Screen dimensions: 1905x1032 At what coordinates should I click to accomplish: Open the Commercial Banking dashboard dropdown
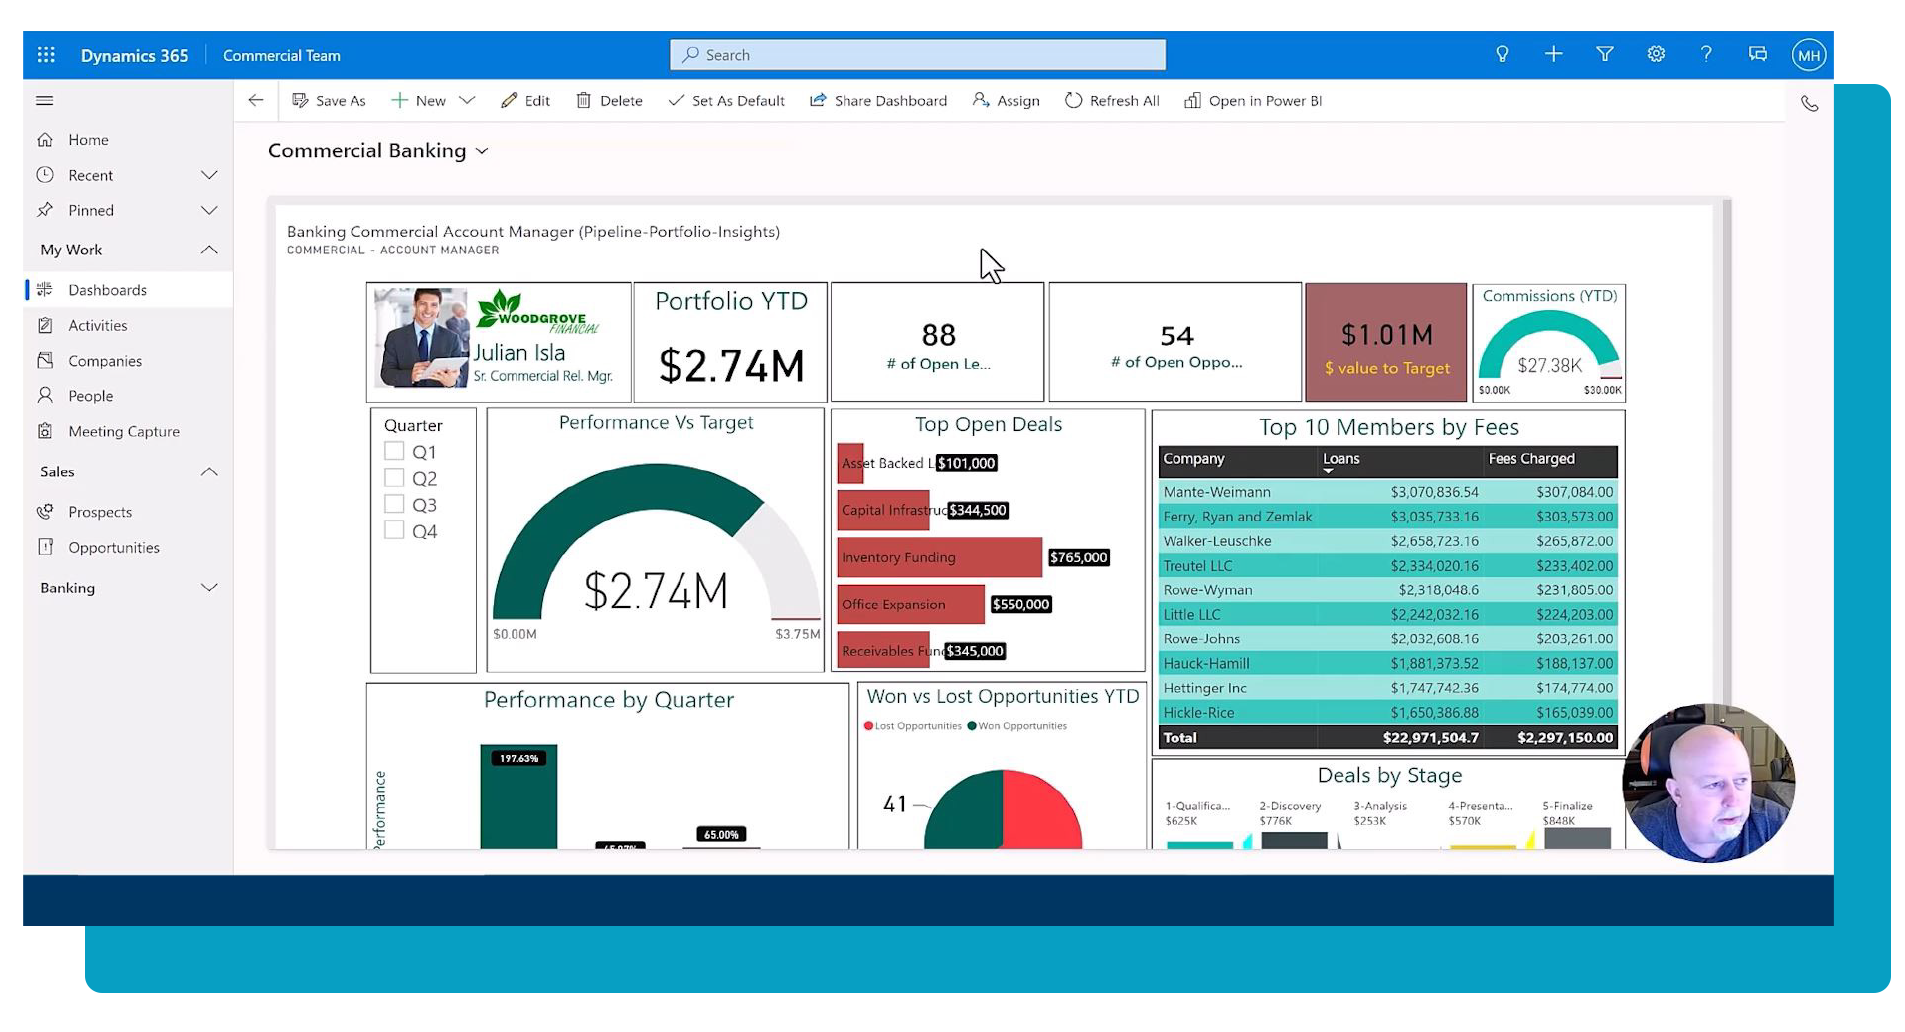tap(482, 151)
